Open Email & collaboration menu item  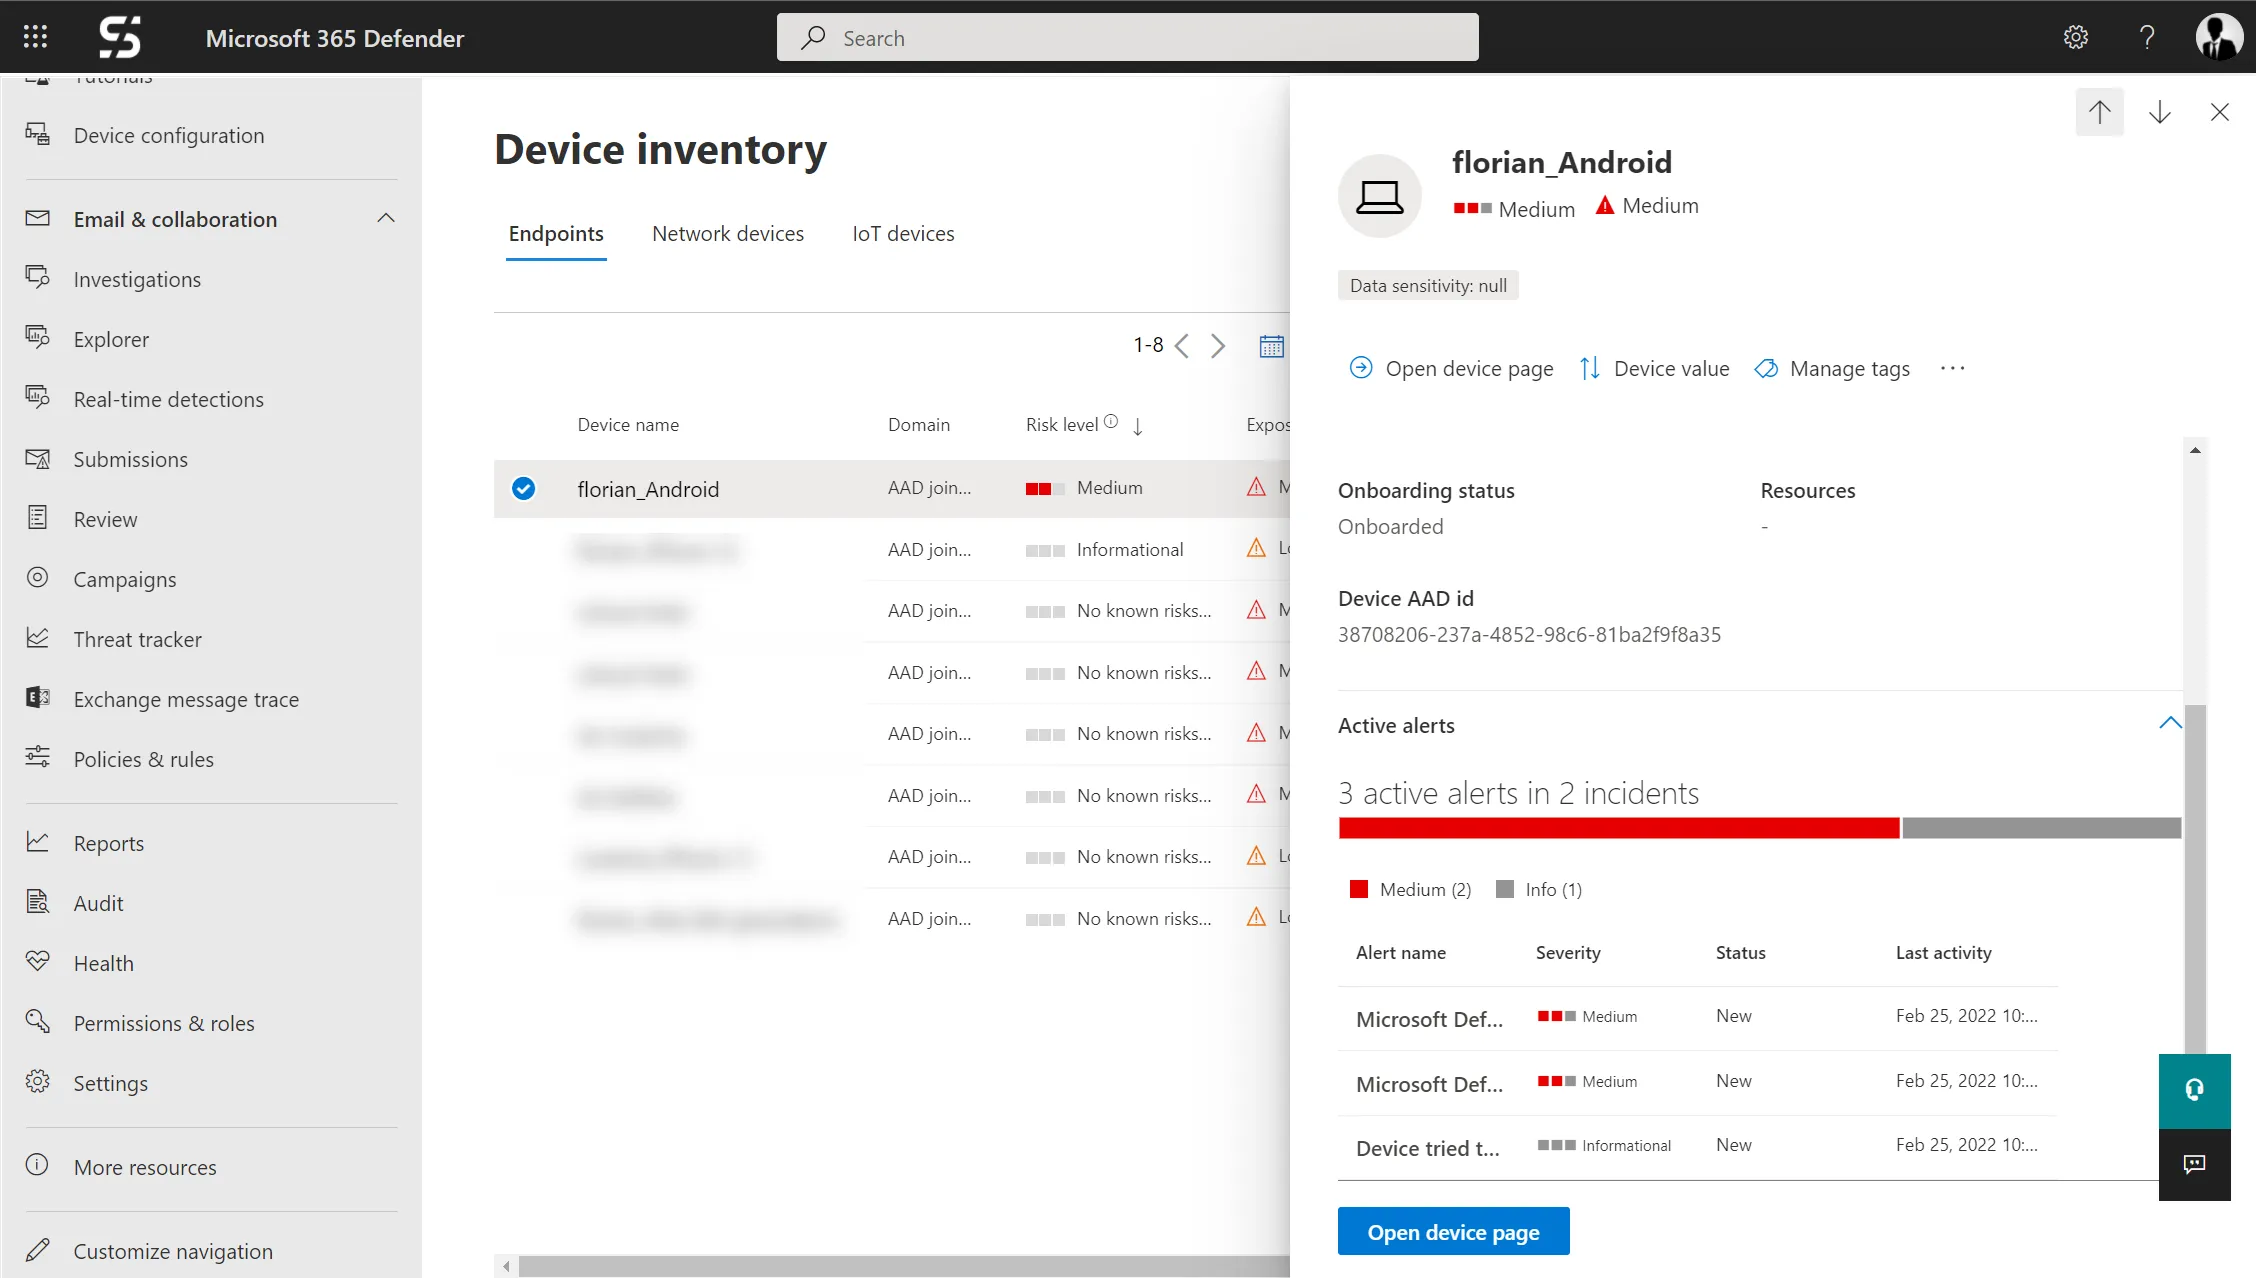point(175,219)
